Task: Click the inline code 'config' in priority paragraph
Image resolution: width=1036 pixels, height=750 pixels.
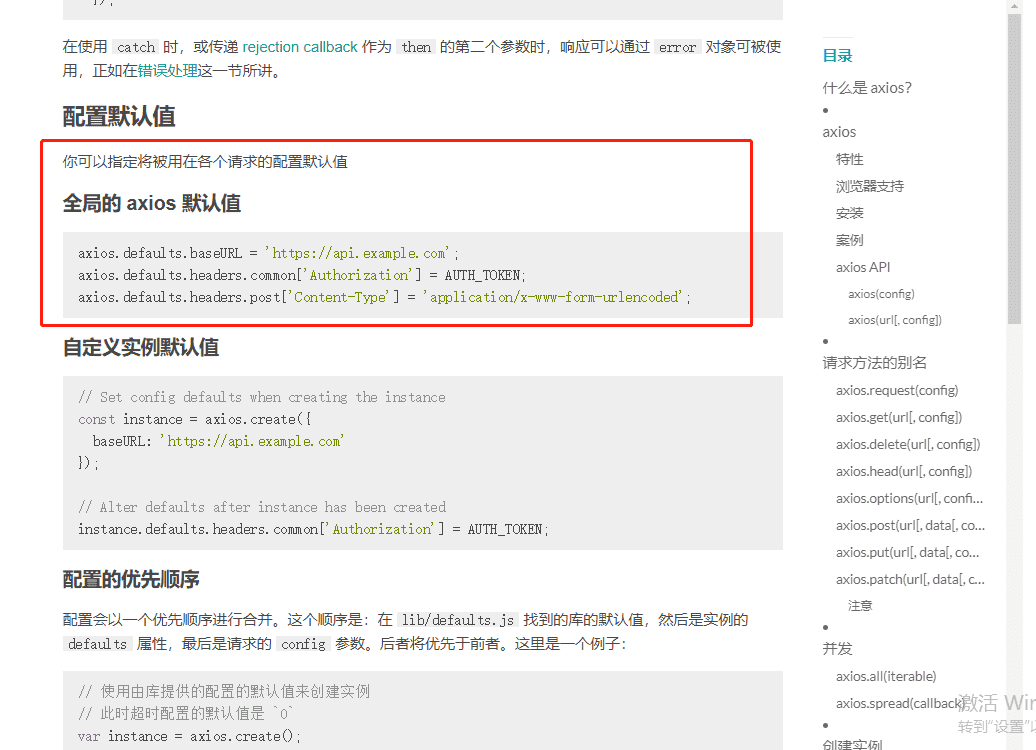Action: (303, 644)
